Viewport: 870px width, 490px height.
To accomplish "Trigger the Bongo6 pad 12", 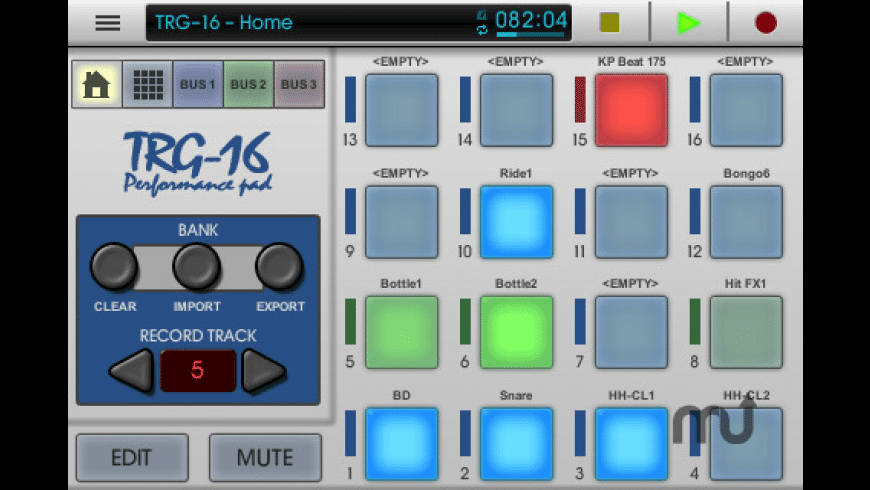I will (746, 222).
